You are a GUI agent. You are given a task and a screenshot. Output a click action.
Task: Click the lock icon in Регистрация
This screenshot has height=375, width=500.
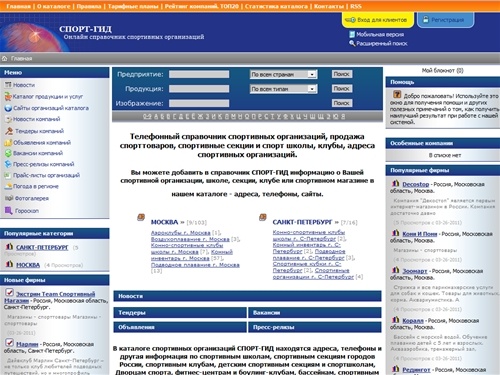click(425, 19)
